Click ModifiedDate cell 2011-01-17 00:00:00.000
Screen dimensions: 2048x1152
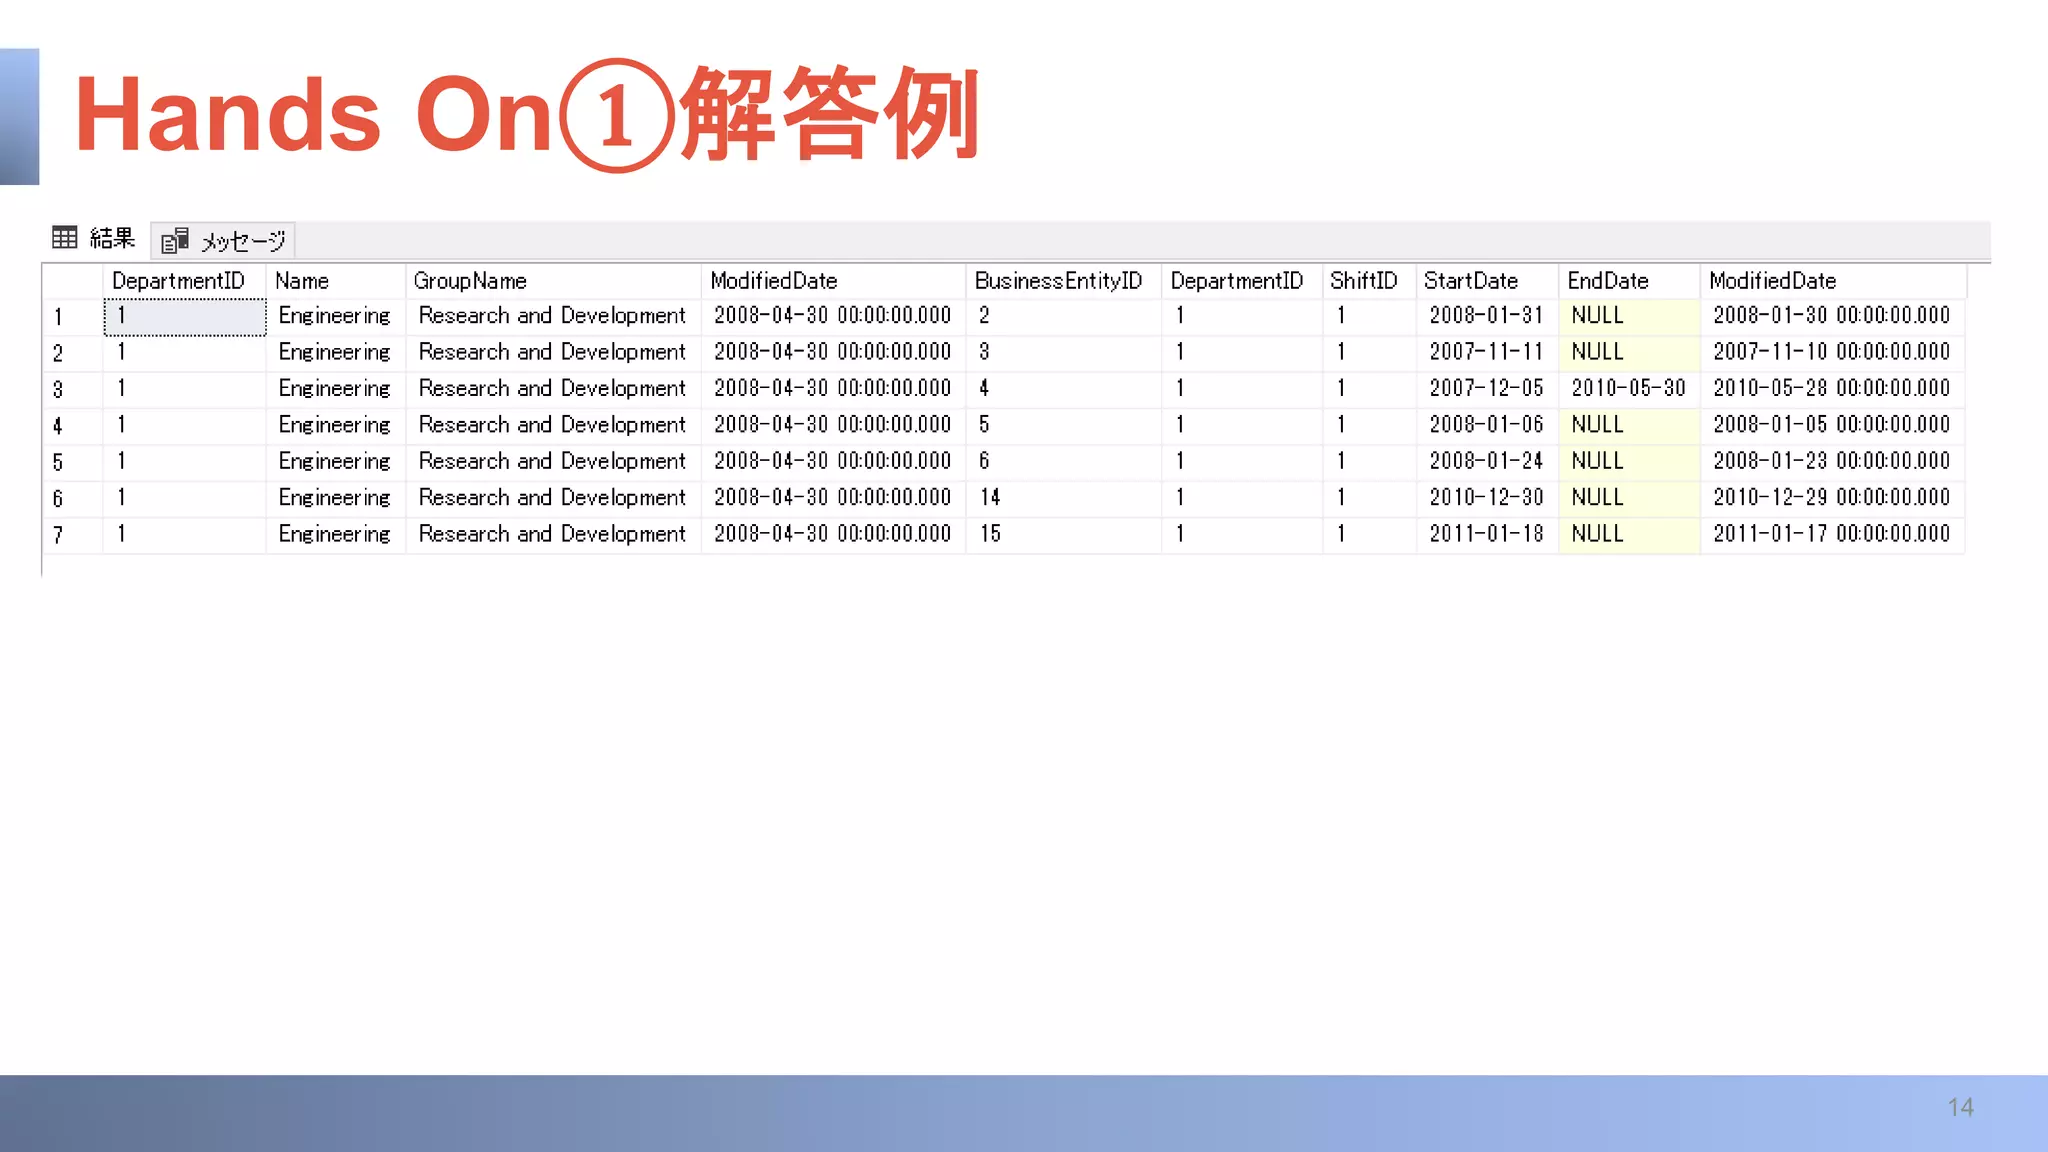coord(1832,534)
